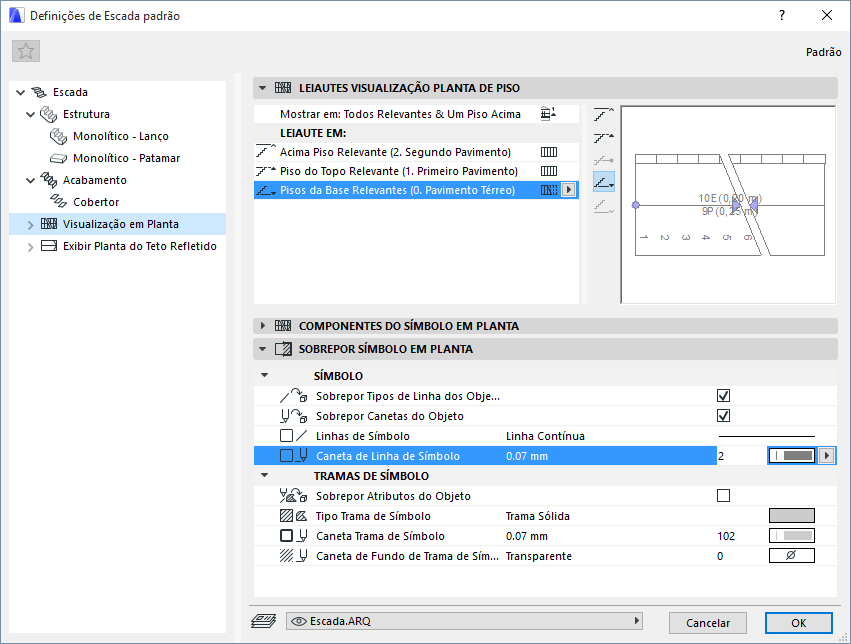This screenshot has width=851, height=644.
Task: Click the Cancelar button
Action: pos(708,623)
